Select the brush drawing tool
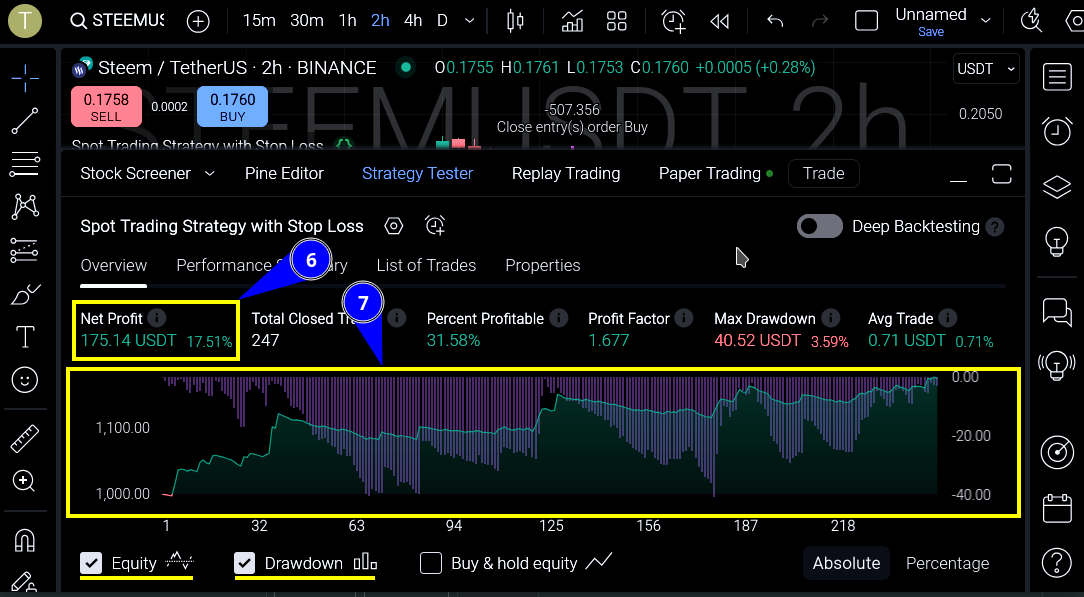Viewport: 1084px width, 597px height. [25, 295]
